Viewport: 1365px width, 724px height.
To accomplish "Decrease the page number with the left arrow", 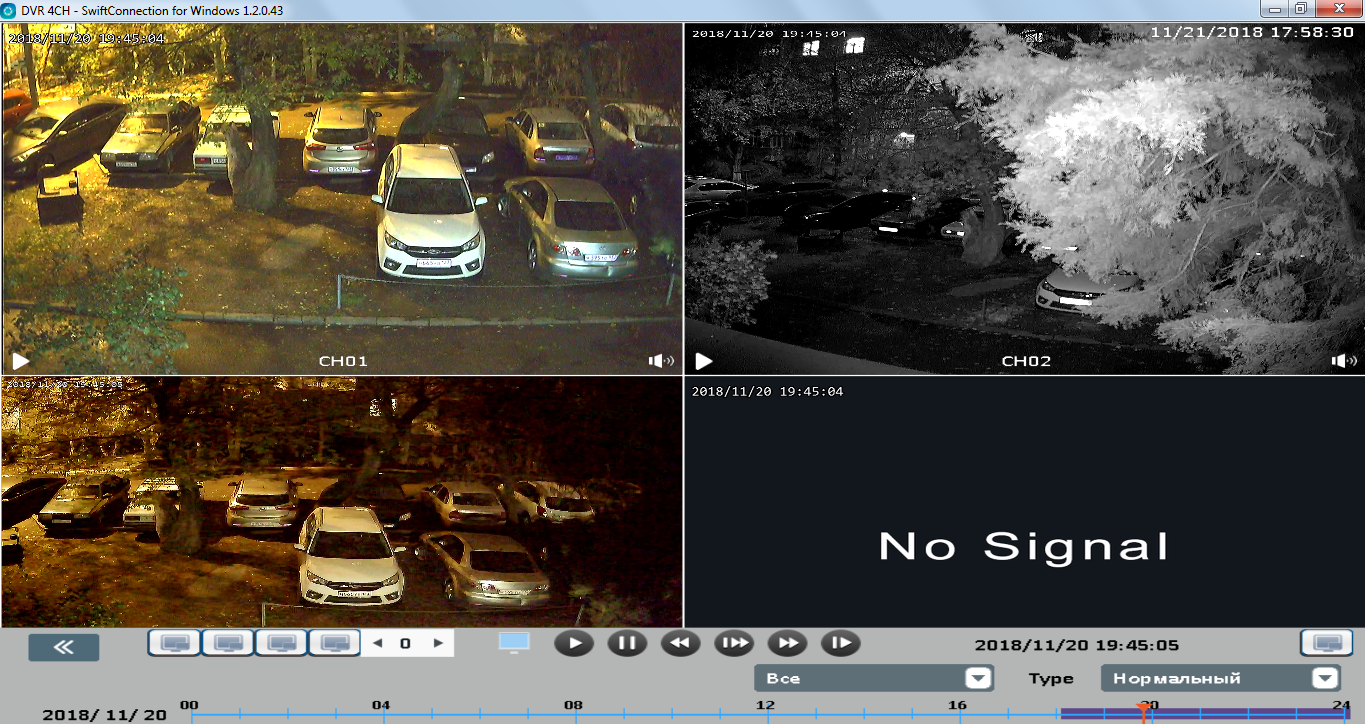I will coord(377,643).
